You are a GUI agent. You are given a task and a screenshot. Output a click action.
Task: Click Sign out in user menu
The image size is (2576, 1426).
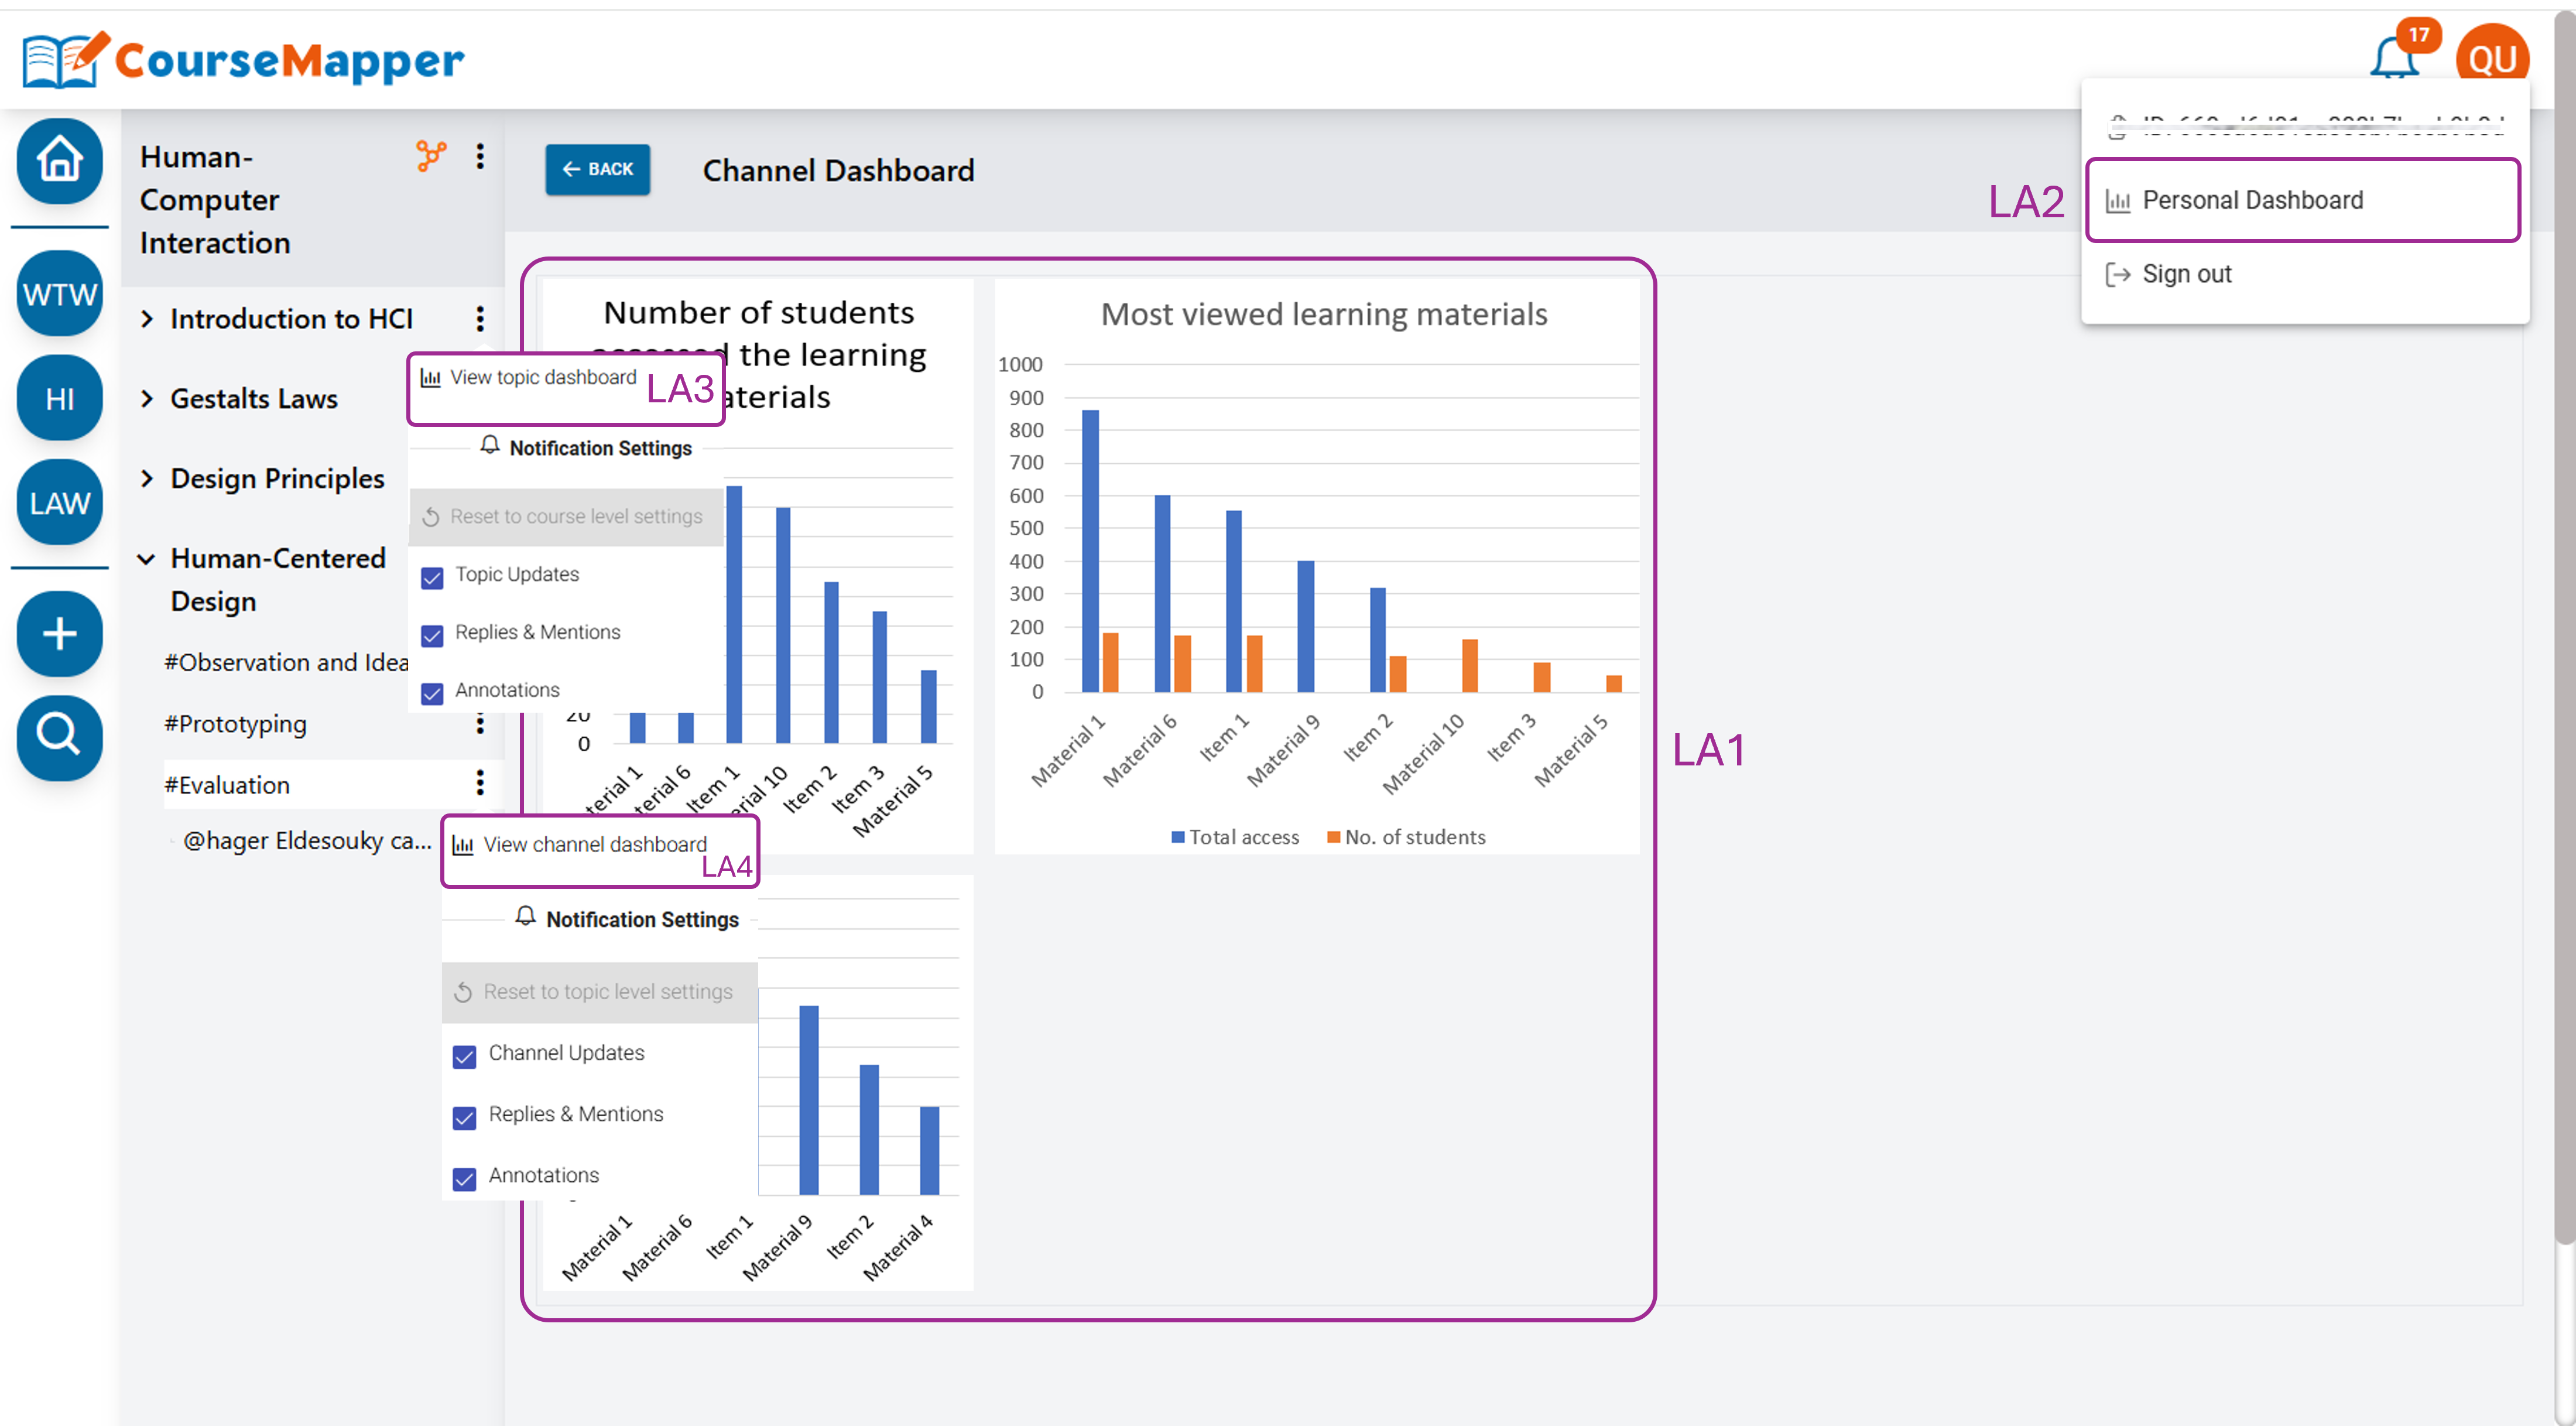[2186, 274]
